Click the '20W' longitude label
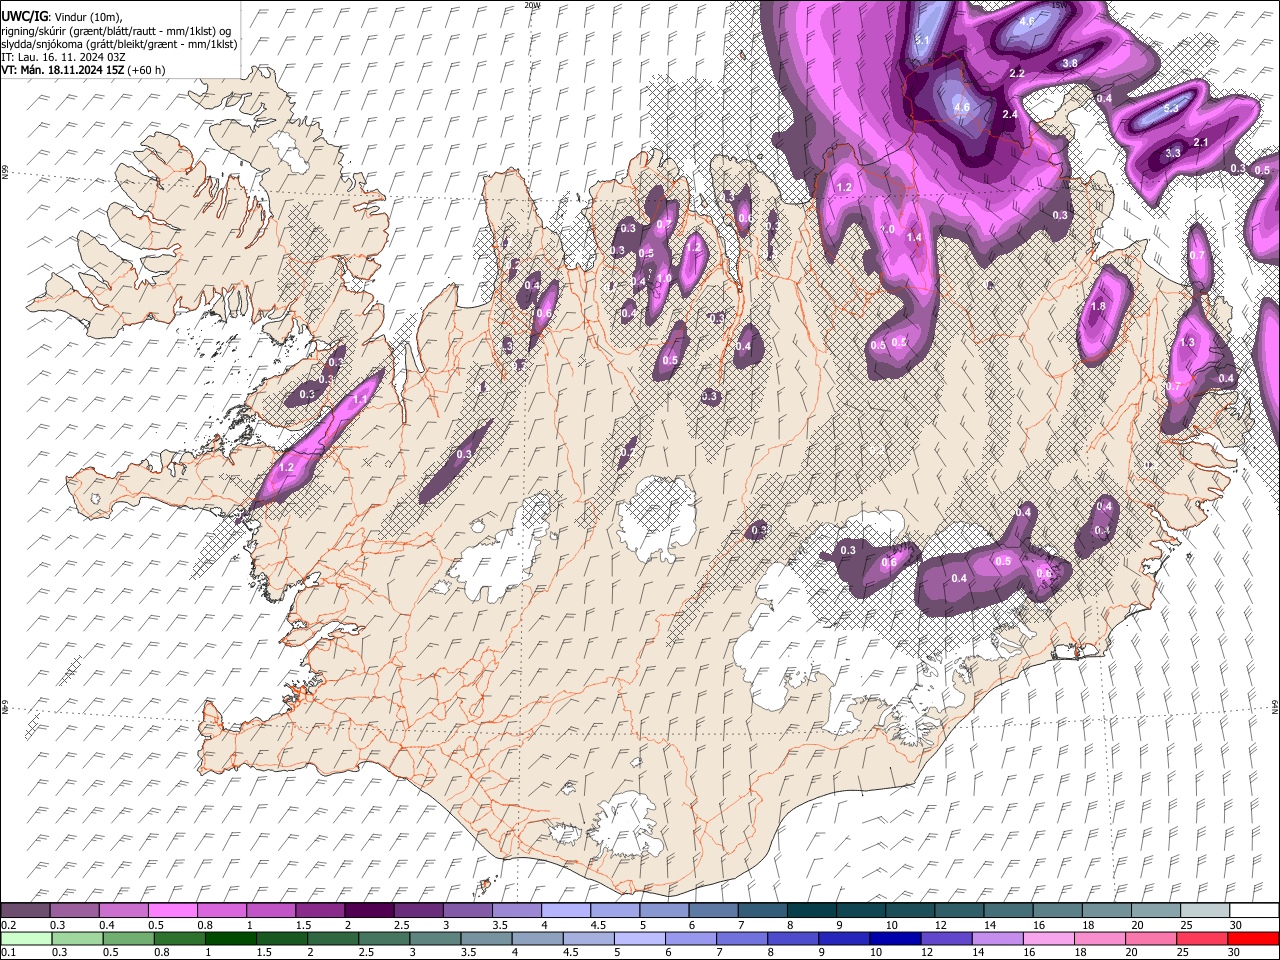 point(532,5)
